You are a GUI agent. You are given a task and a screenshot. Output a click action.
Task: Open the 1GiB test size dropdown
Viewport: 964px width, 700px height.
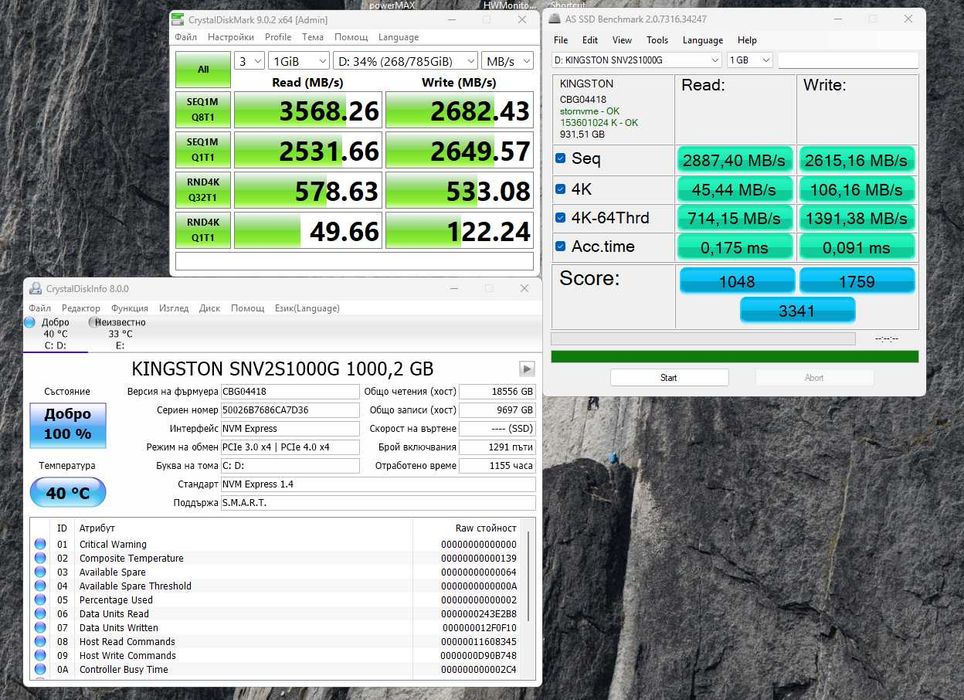(x=299, y=61)
